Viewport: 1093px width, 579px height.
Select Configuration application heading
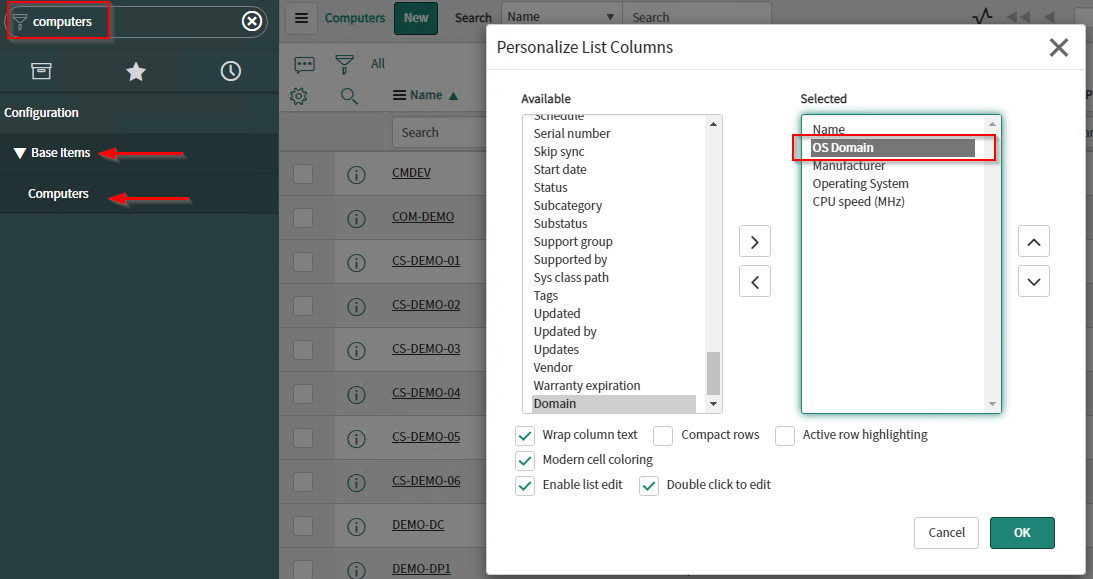pos(41,113)
